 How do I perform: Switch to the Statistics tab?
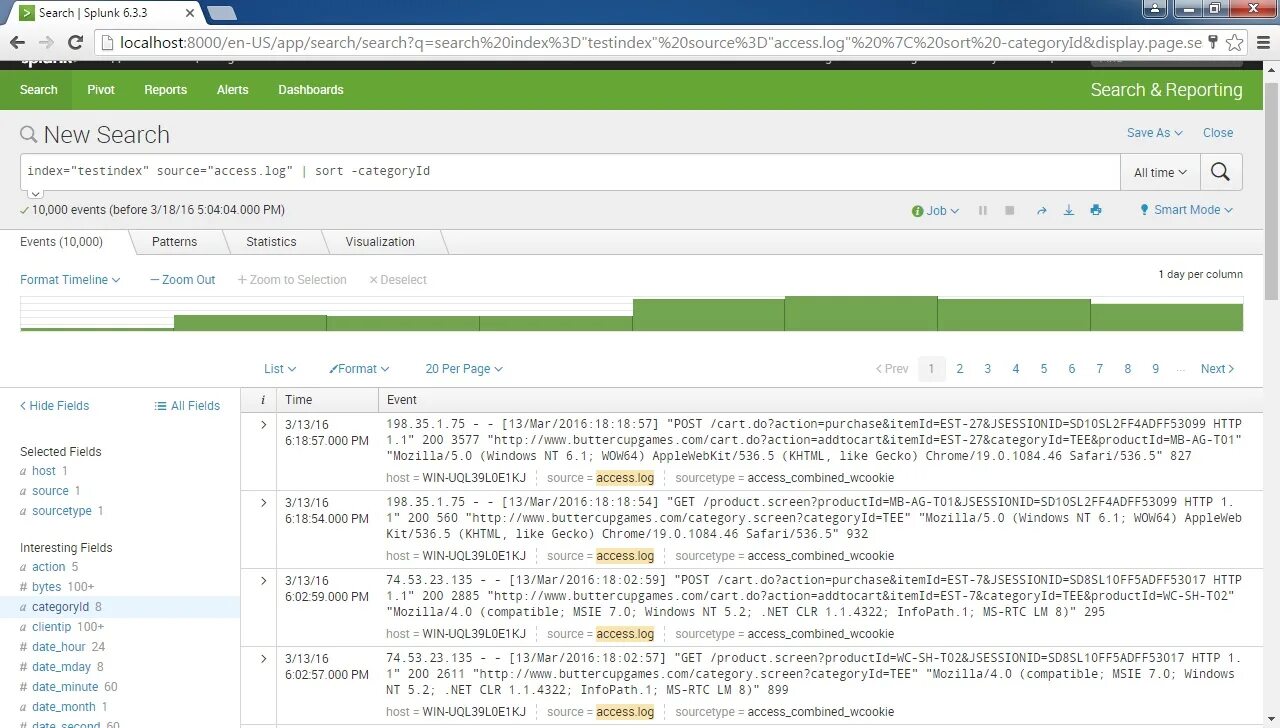point(271,242)
